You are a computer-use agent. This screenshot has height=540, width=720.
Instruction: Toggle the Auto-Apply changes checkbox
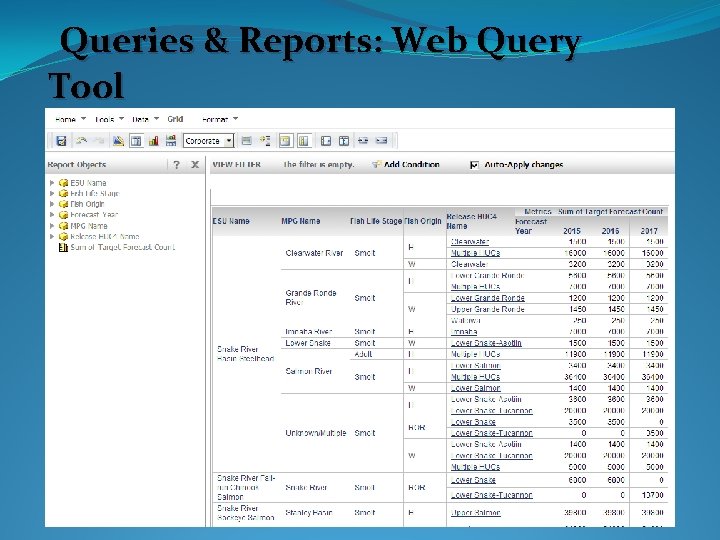coord(474,165)
